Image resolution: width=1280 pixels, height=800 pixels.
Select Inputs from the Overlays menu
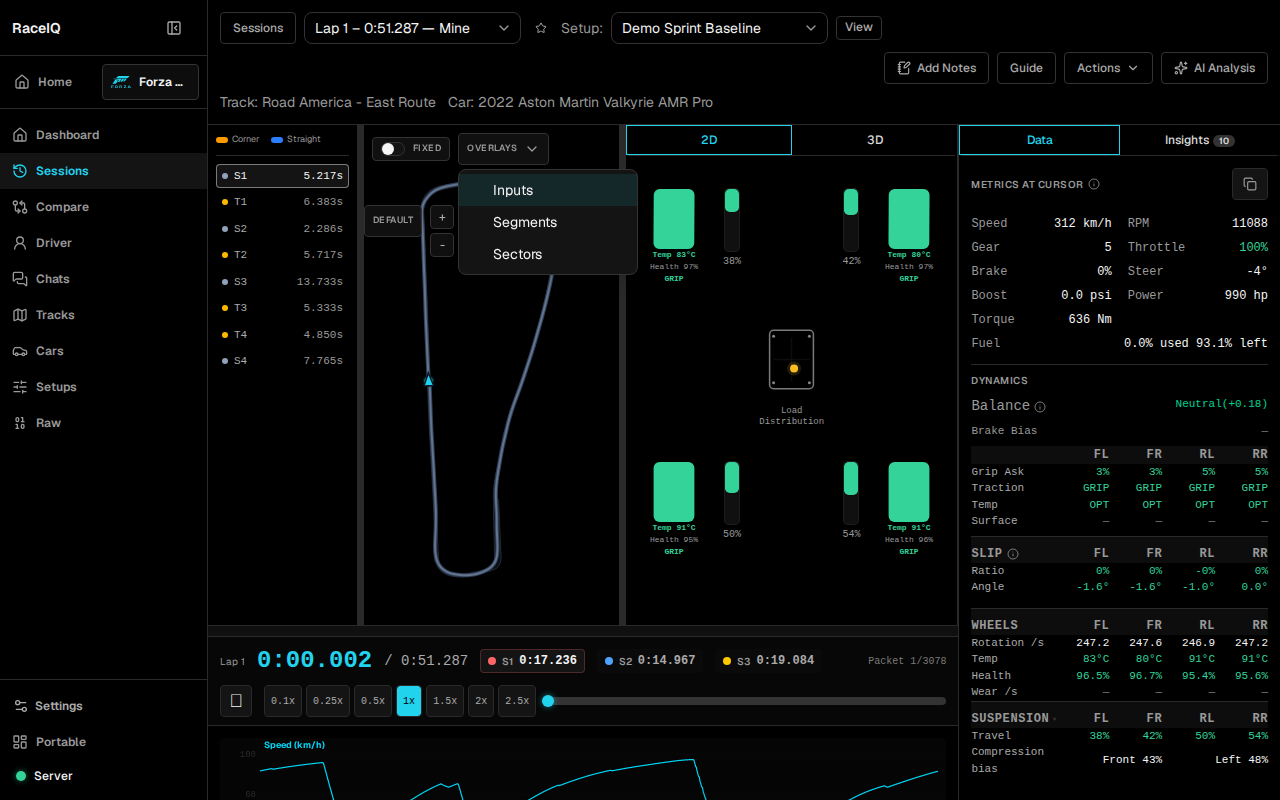548,190
